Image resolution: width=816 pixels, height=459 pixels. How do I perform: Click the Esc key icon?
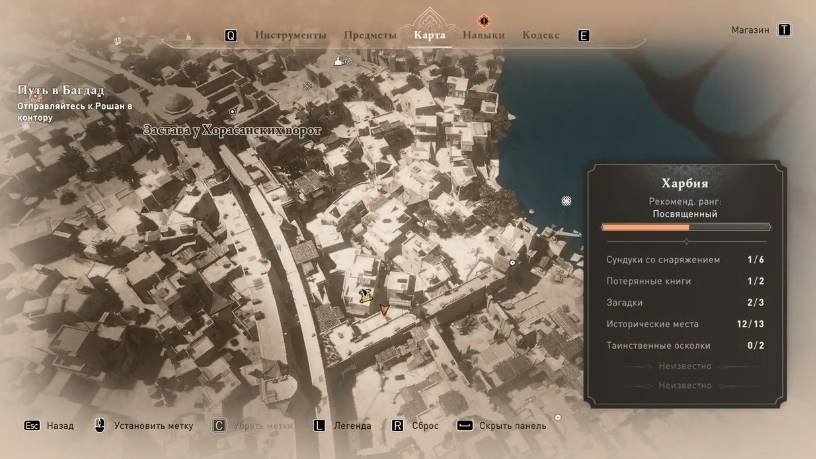[x=32, y=426]
